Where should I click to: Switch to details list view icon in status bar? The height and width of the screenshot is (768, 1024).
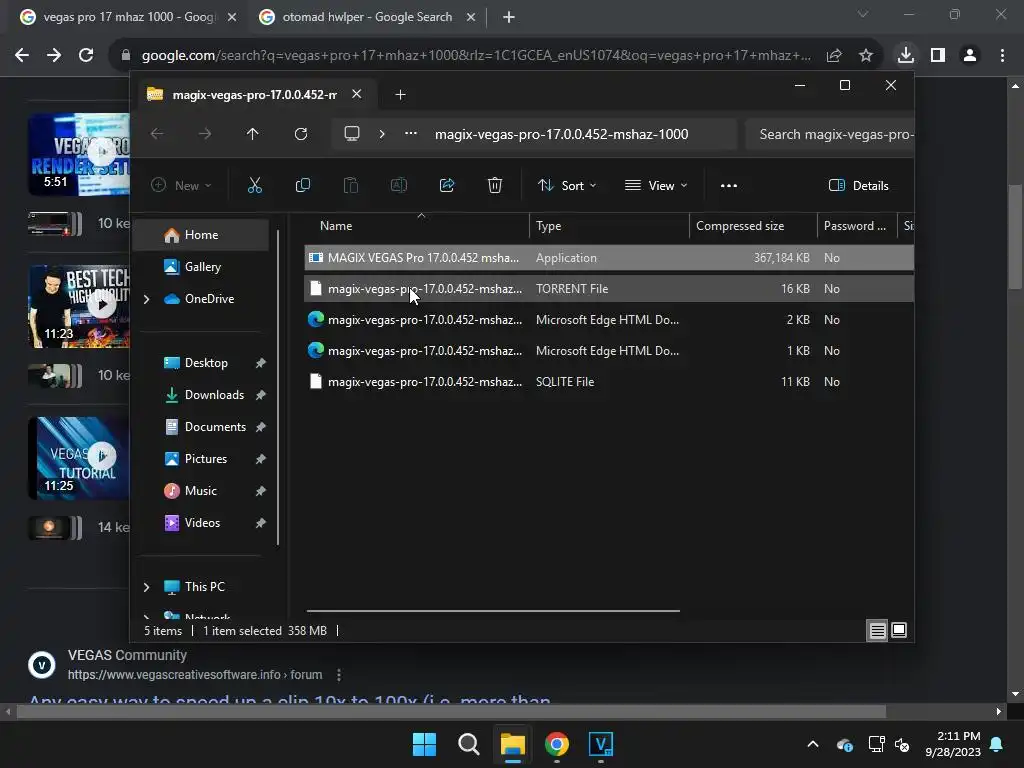click(x=877, y=630)
